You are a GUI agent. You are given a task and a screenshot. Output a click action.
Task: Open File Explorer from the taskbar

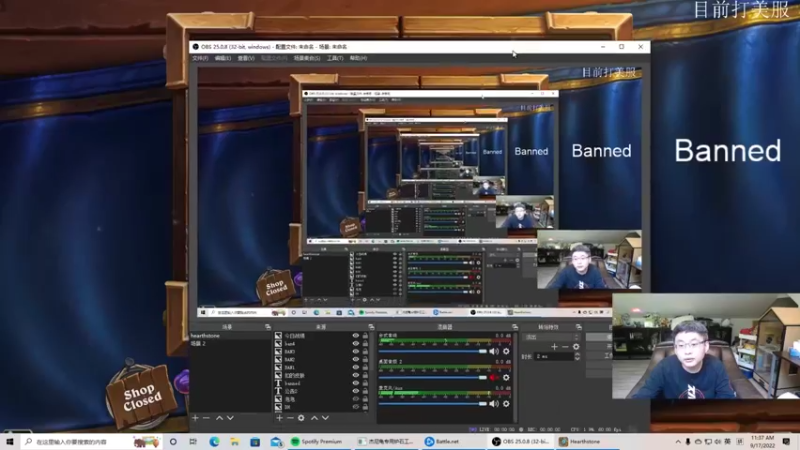coord(235,441)
